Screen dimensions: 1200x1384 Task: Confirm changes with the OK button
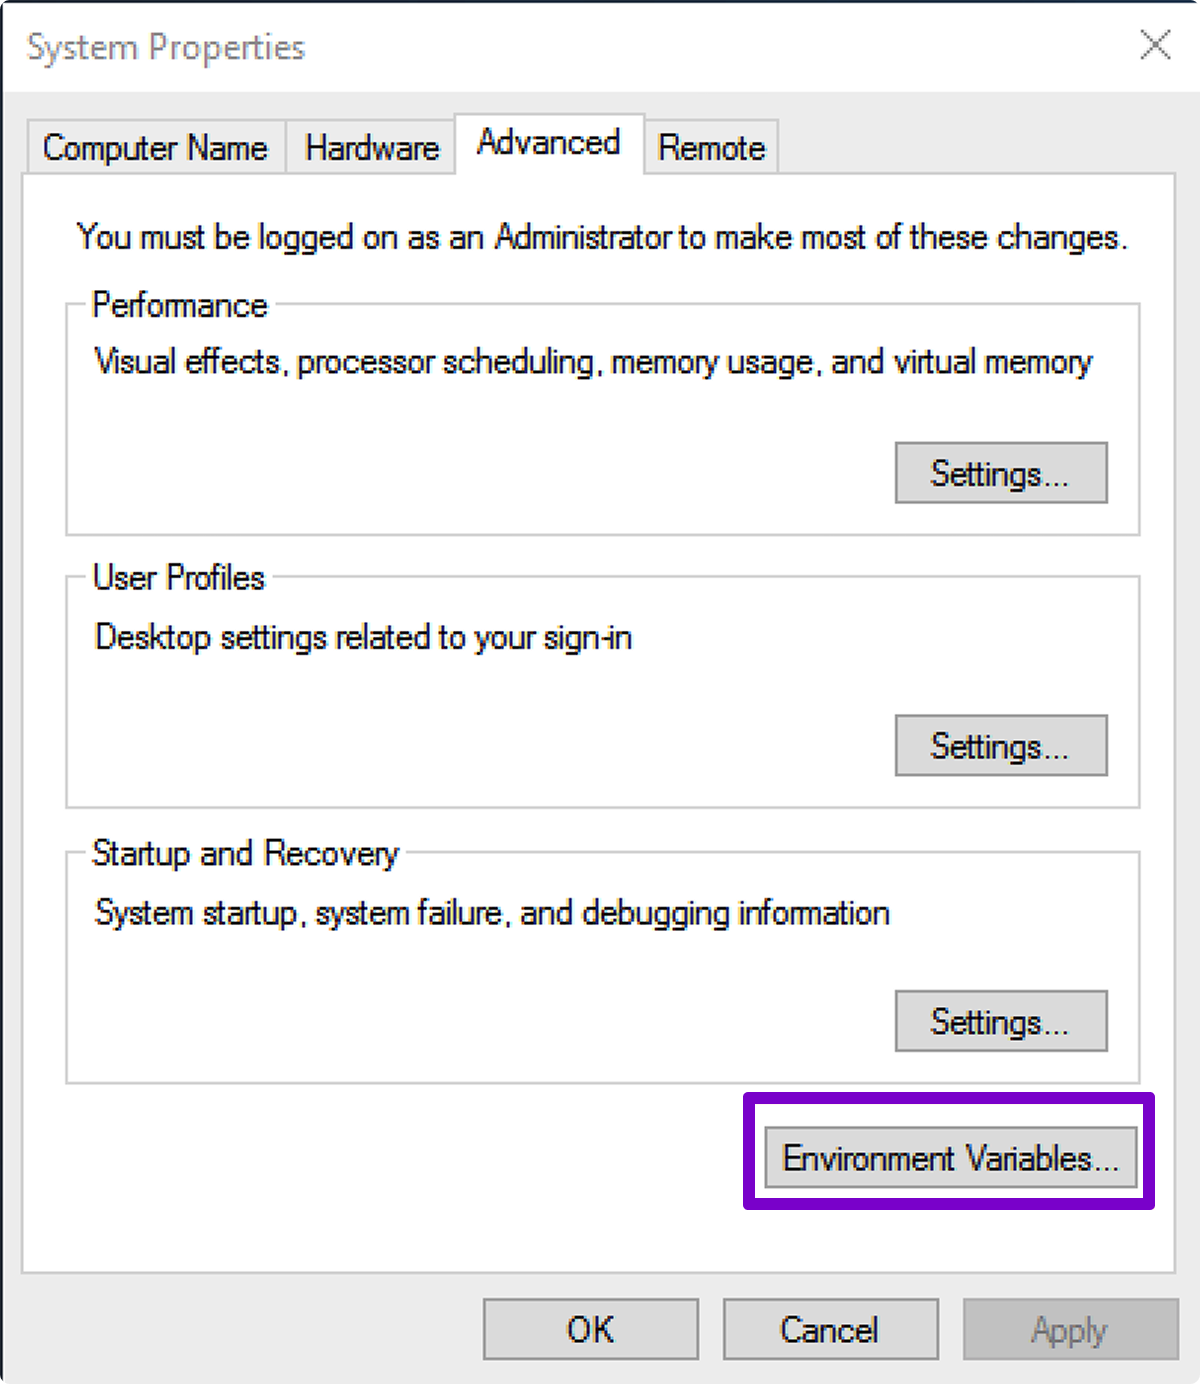point(589,1329)
